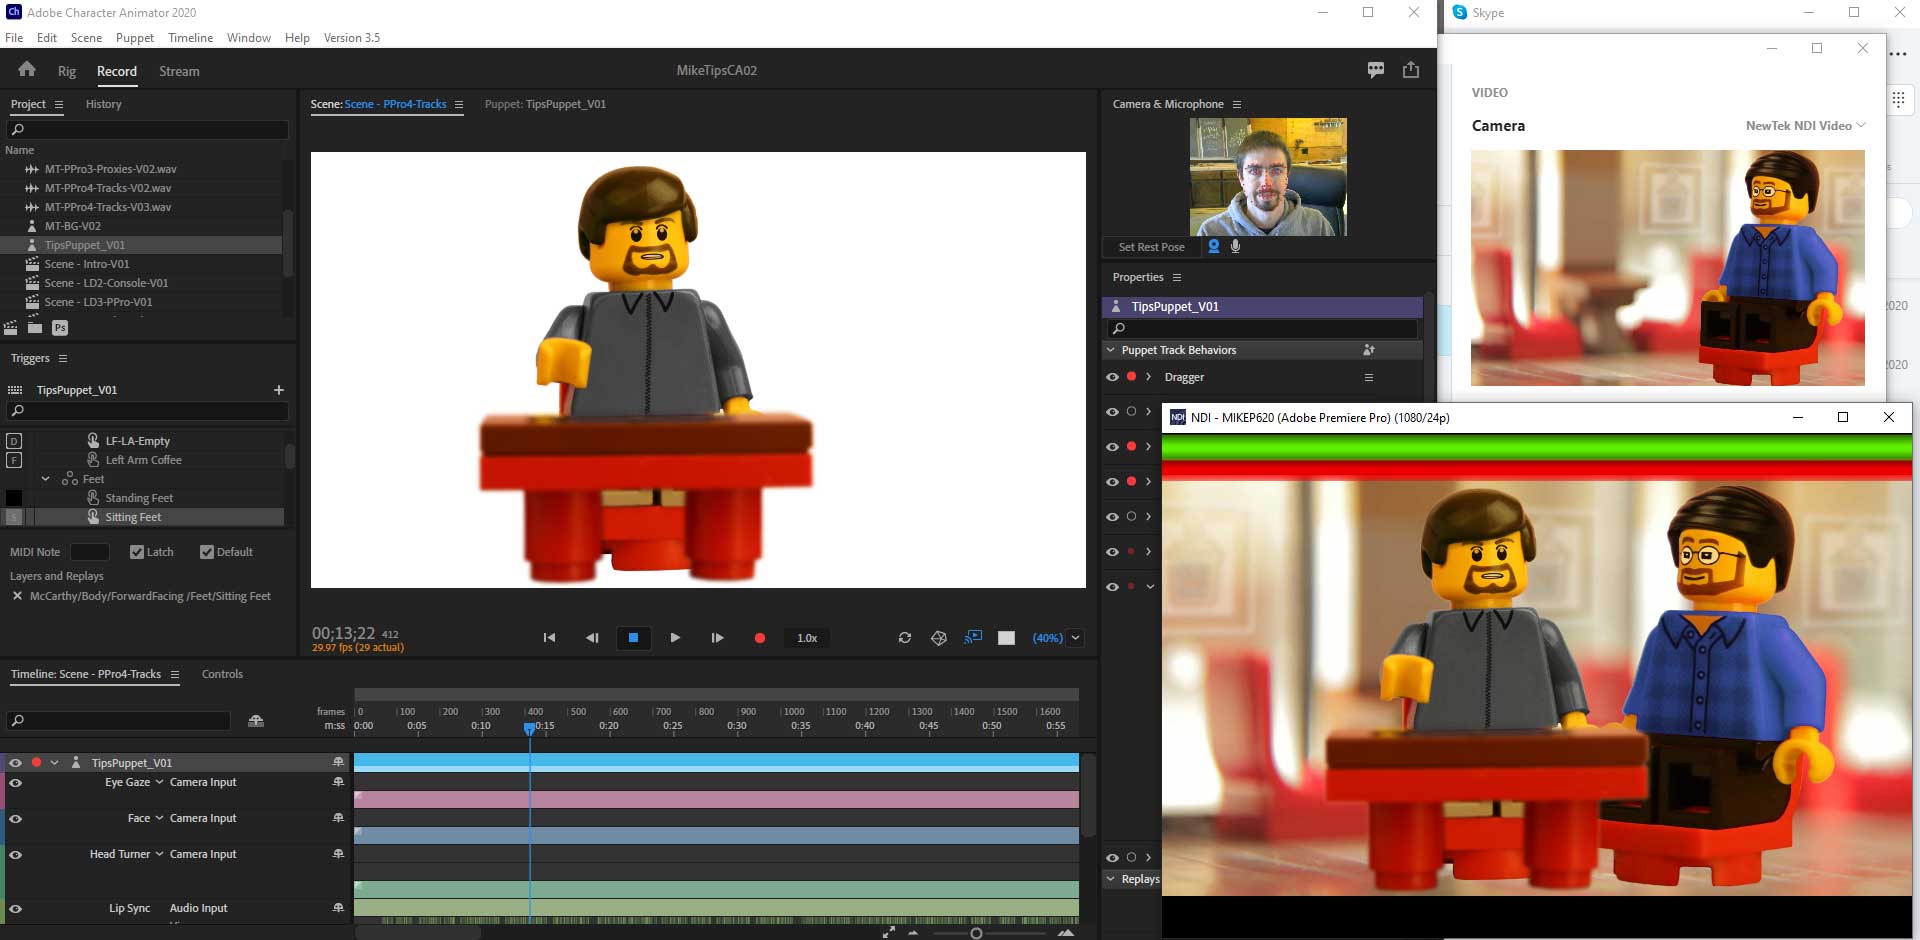Open Eye Gaze track dropdown
1920x940 pixels.
(x=159, y=782)
